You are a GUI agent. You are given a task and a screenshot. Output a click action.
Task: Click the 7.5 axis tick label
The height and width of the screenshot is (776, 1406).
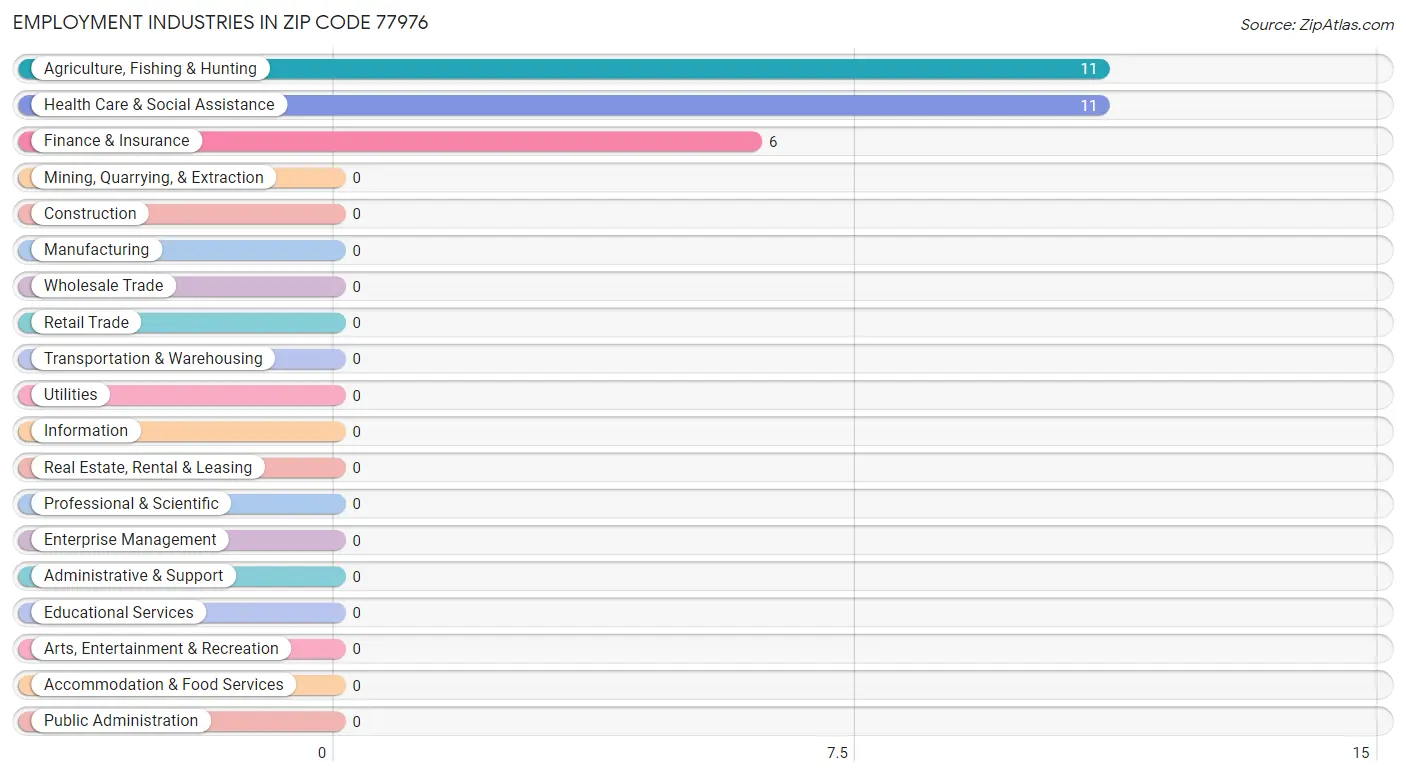tap(838, 753)
